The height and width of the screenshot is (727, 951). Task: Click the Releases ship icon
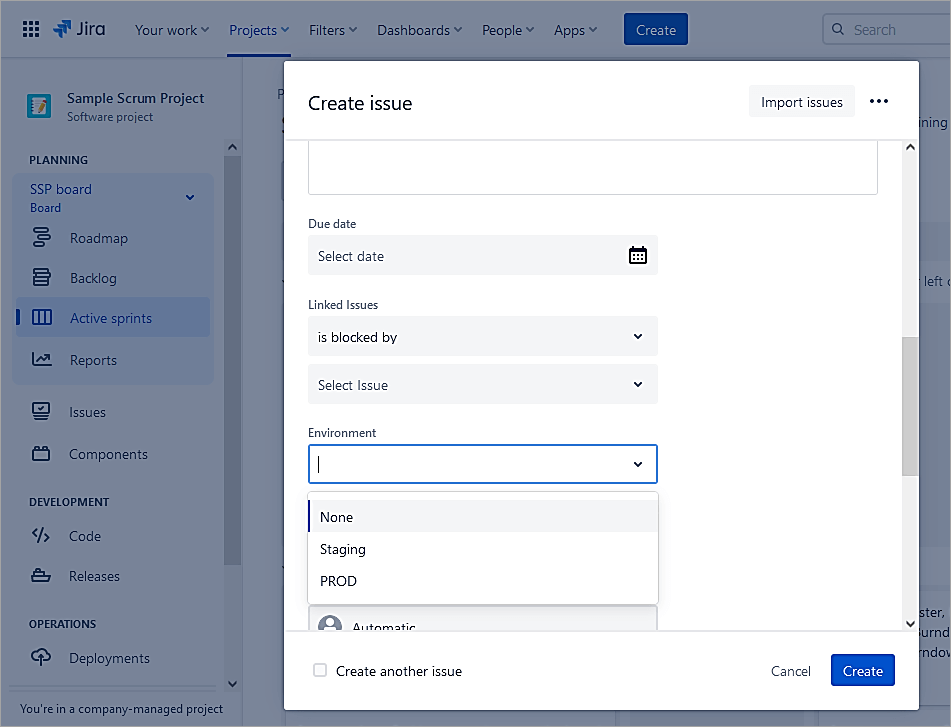coord(41,576)
